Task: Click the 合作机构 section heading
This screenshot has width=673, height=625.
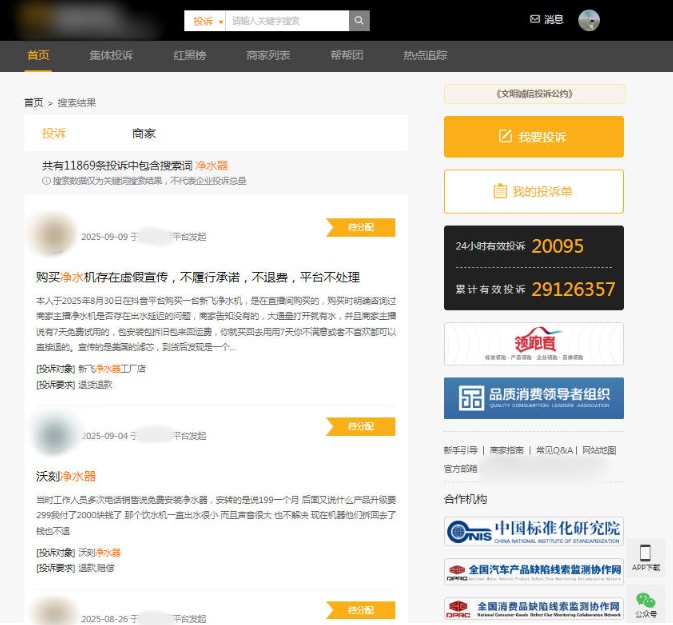Action: (466, 499)
